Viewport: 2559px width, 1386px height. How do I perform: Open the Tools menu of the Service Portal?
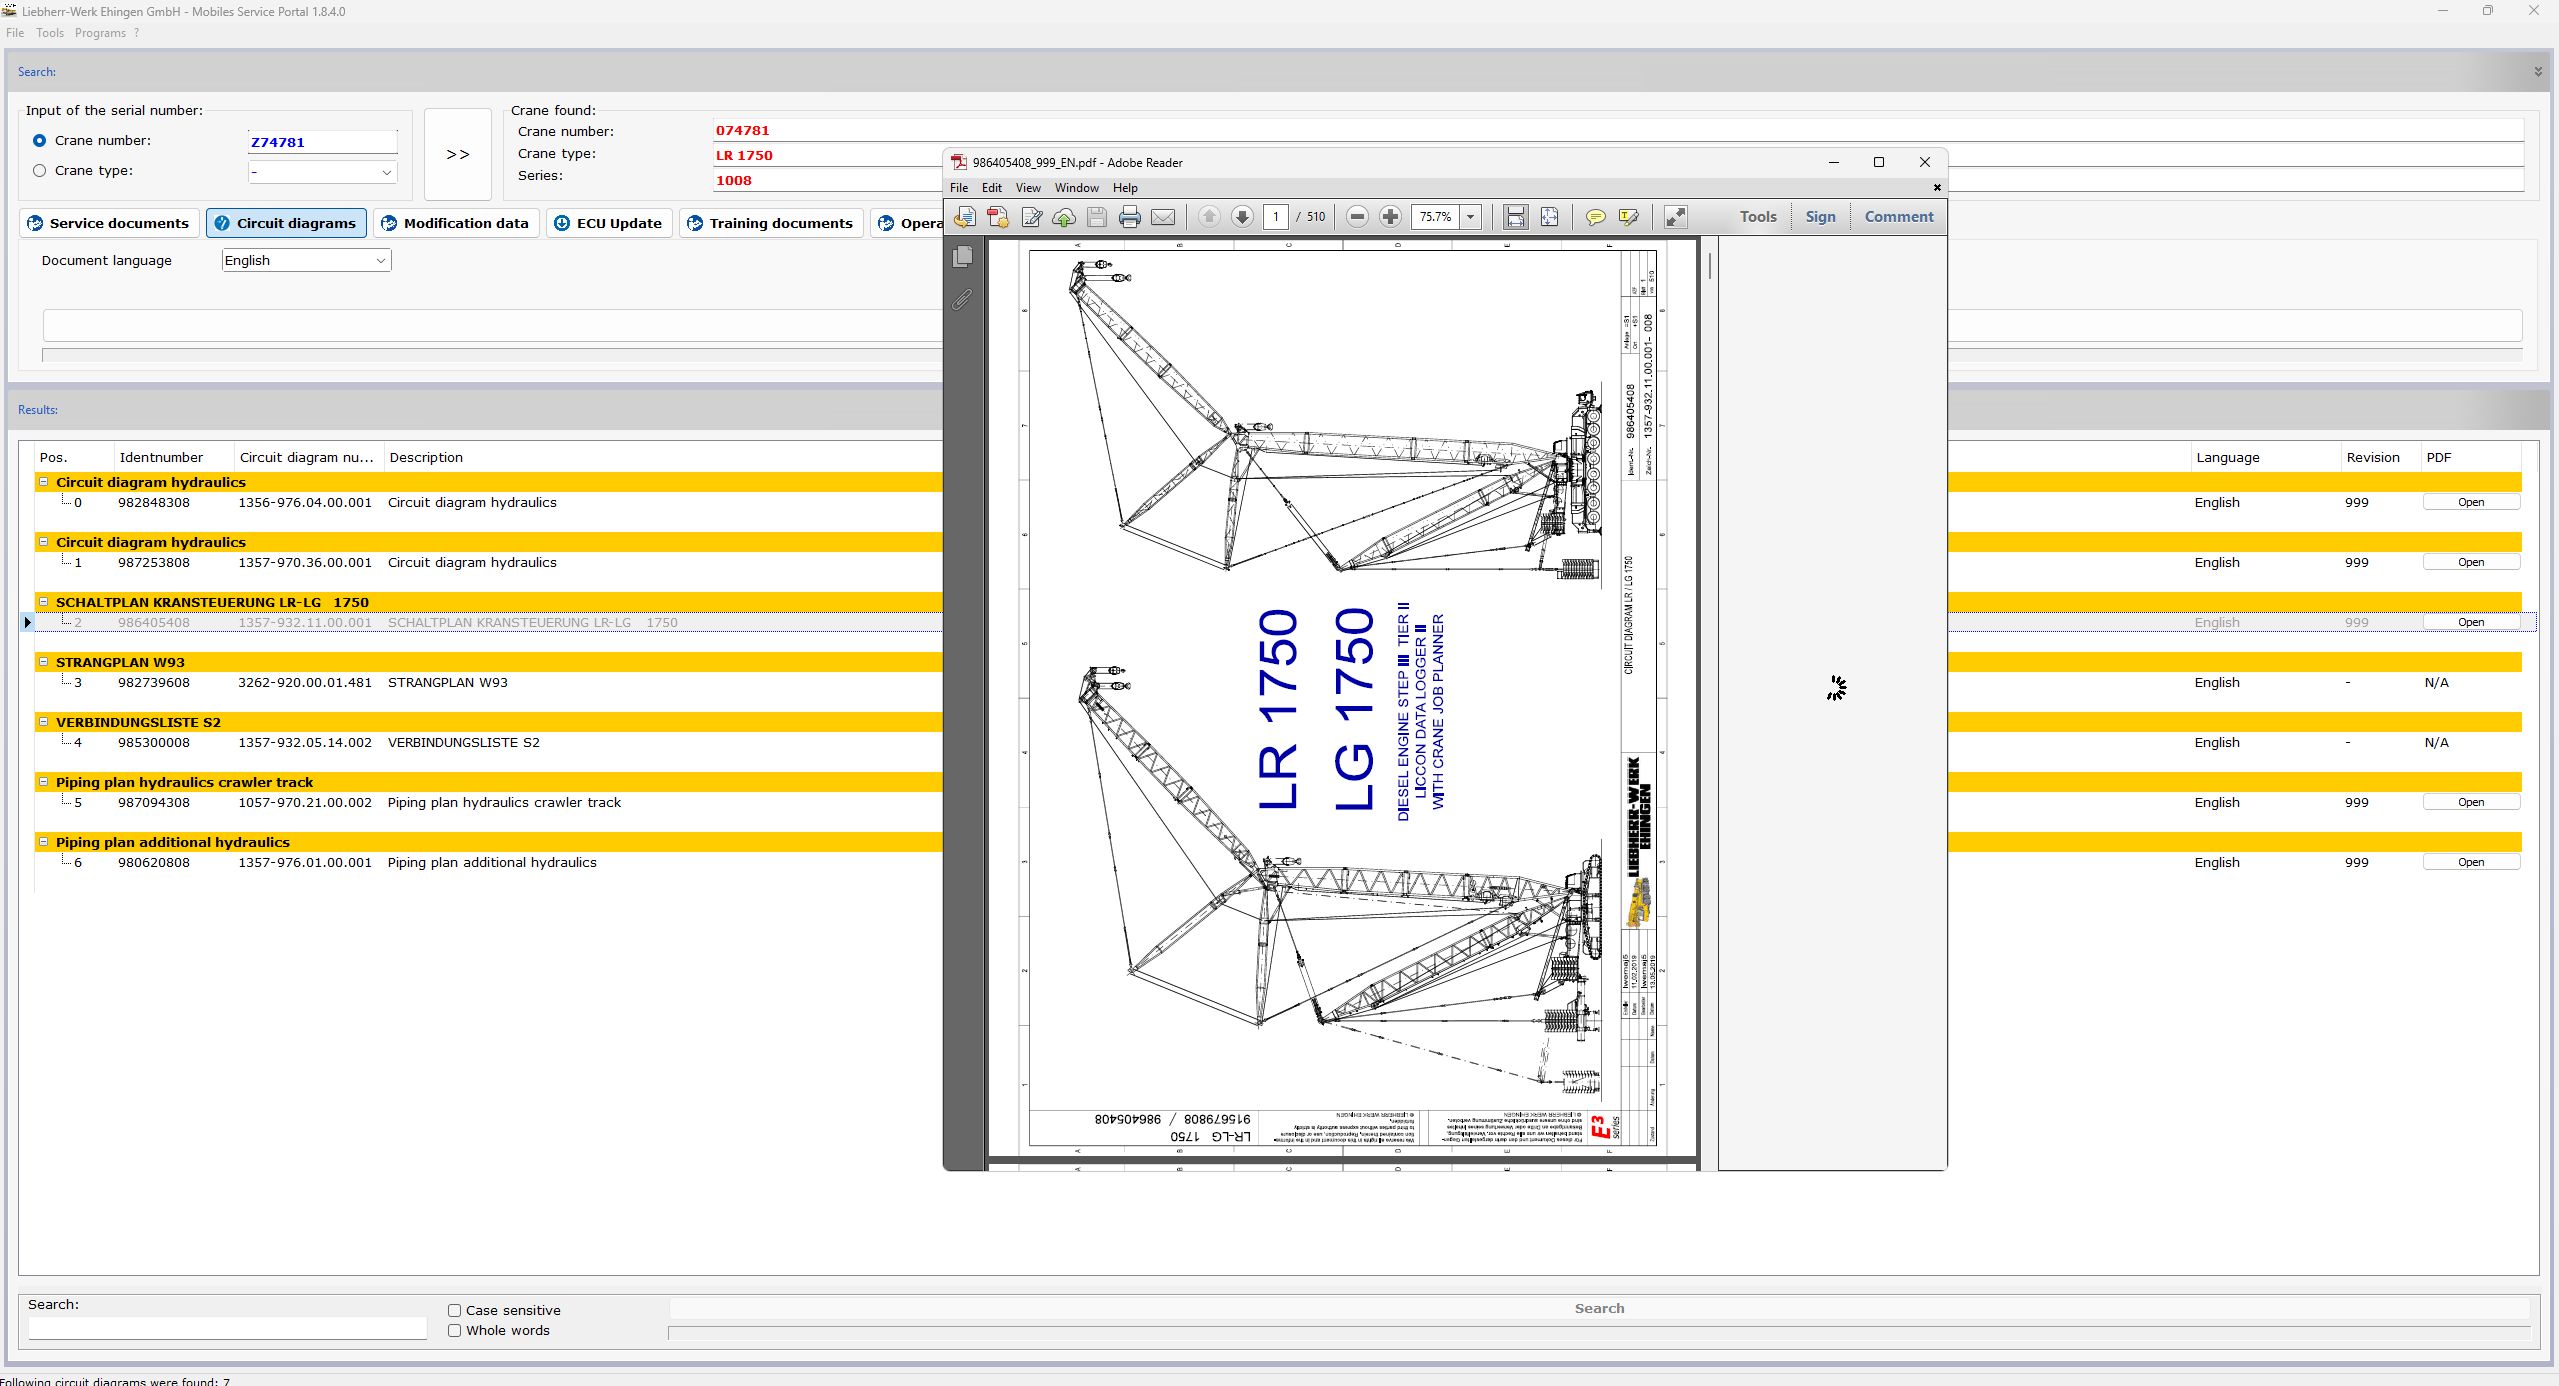(x=50, y=32)
